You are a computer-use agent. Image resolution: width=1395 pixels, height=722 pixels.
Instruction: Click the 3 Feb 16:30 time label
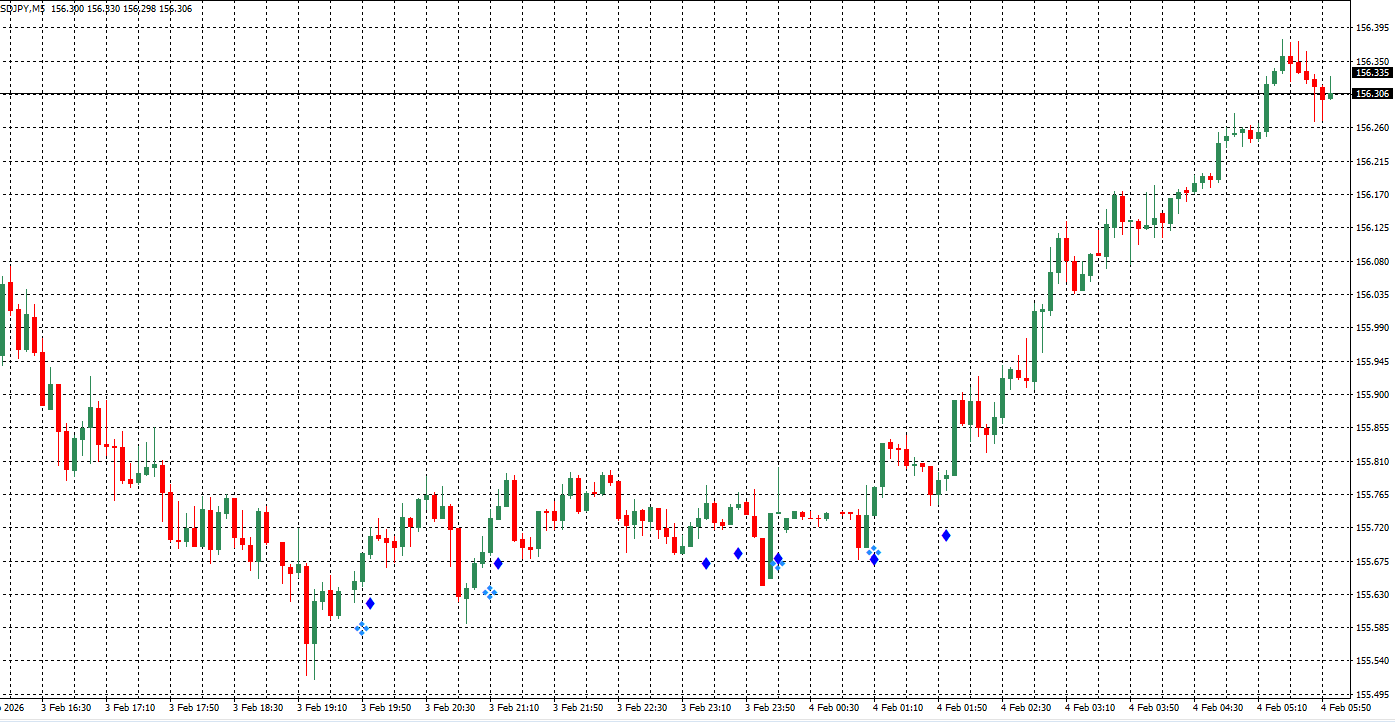[x=66, y=708]
